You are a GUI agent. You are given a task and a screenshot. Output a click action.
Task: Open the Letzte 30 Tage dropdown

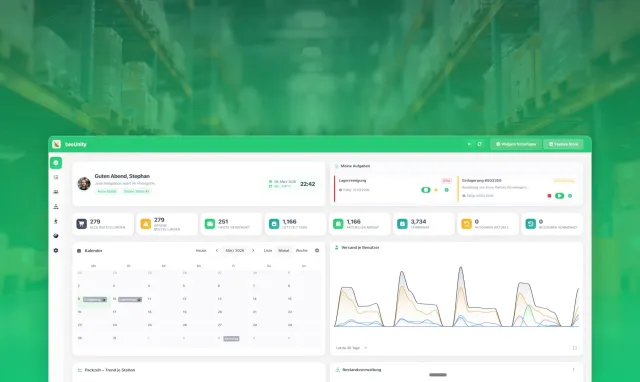(351, 348)
